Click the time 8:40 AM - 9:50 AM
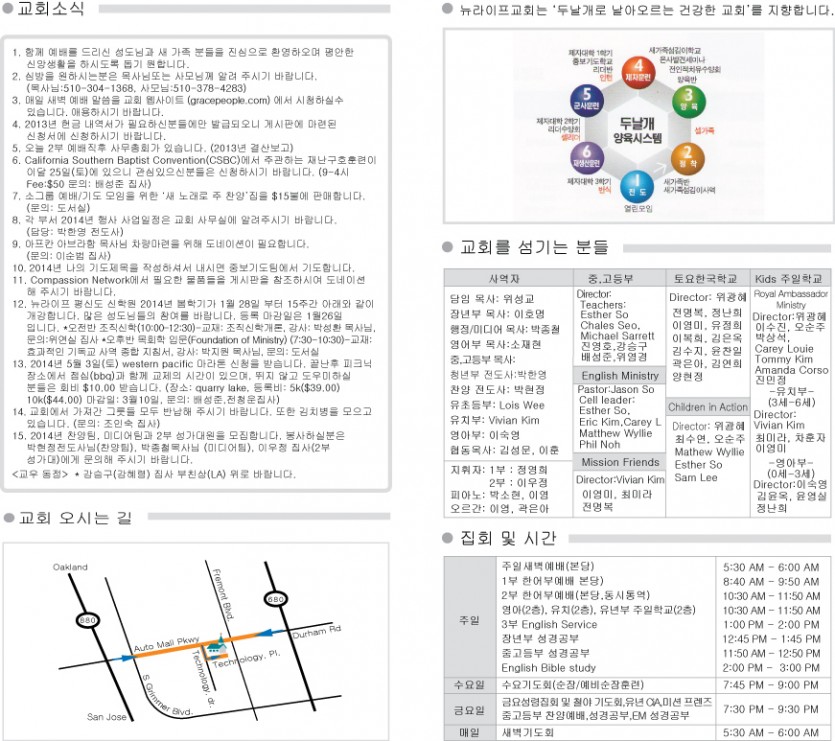Image resolution: width=835 pixels, height=741 pixels. click(x=771, y=581)
